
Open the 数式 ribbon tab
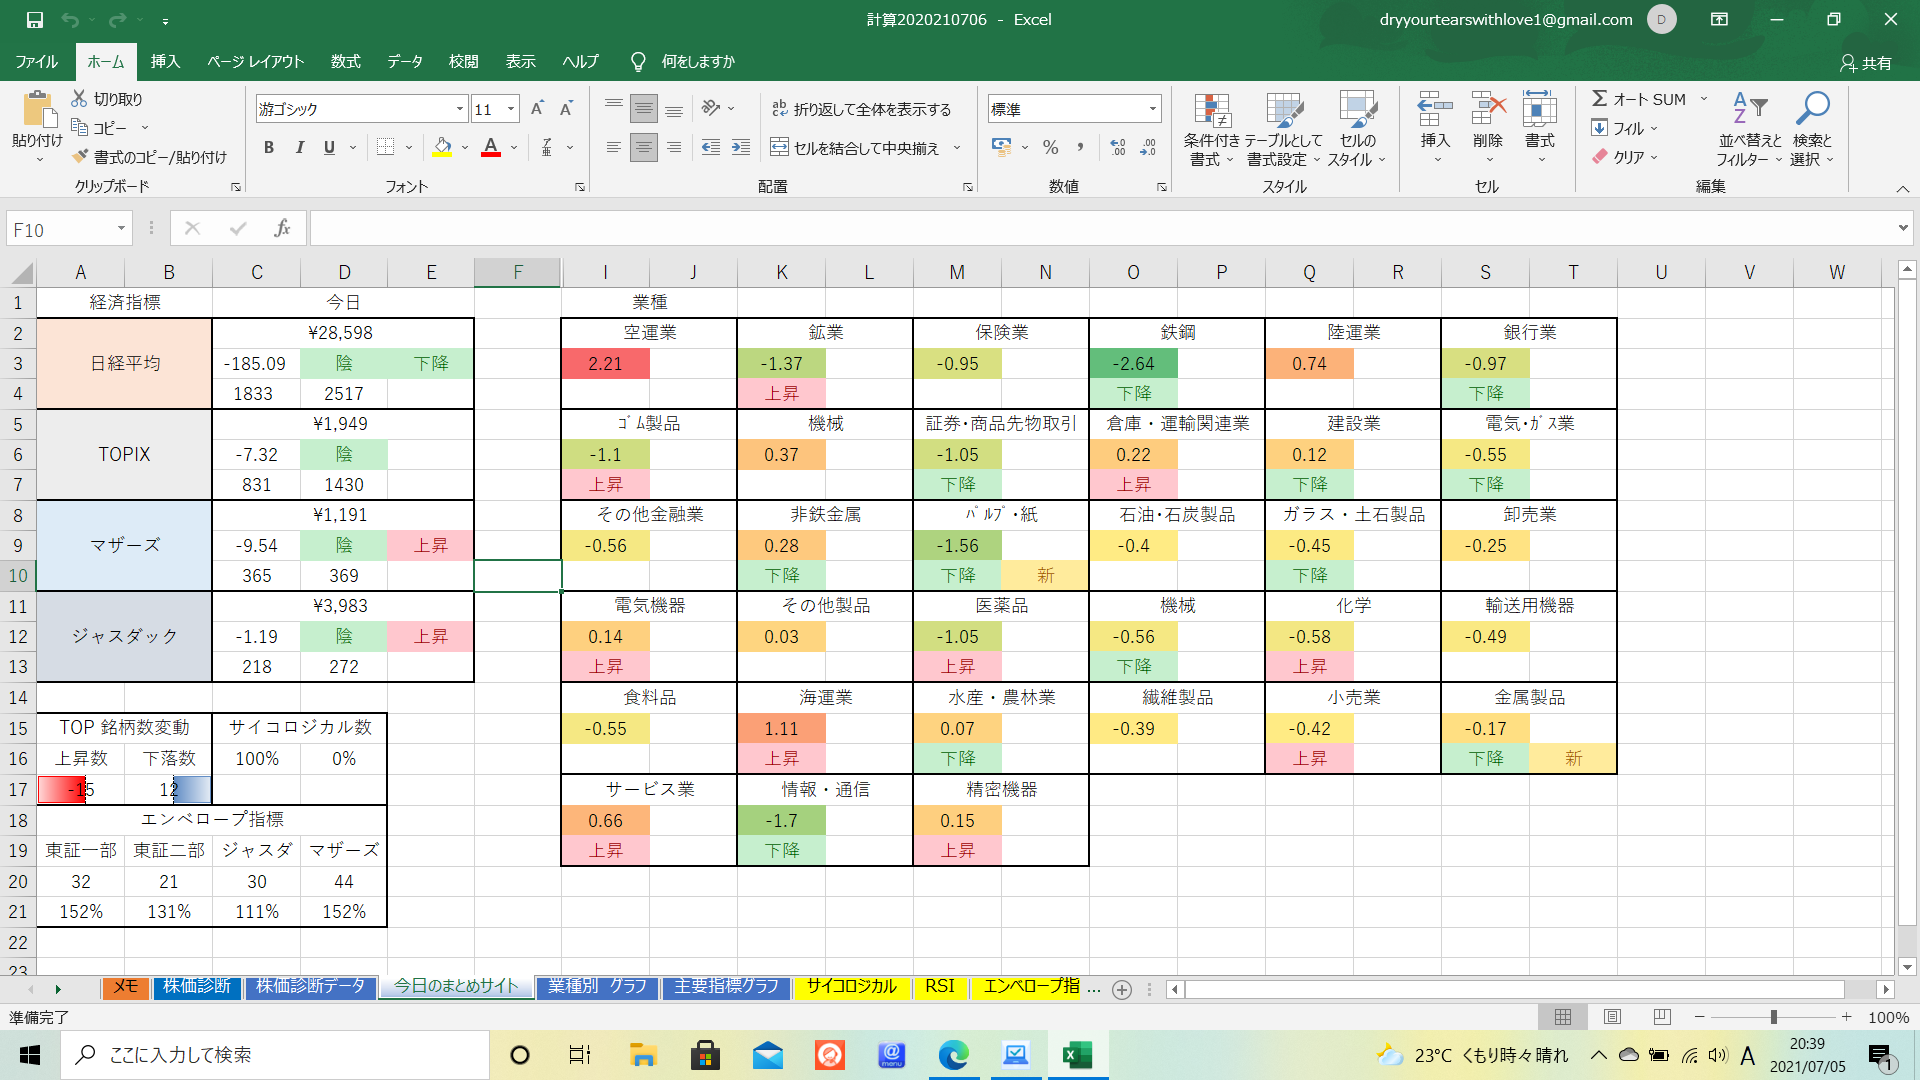point(345,62)
